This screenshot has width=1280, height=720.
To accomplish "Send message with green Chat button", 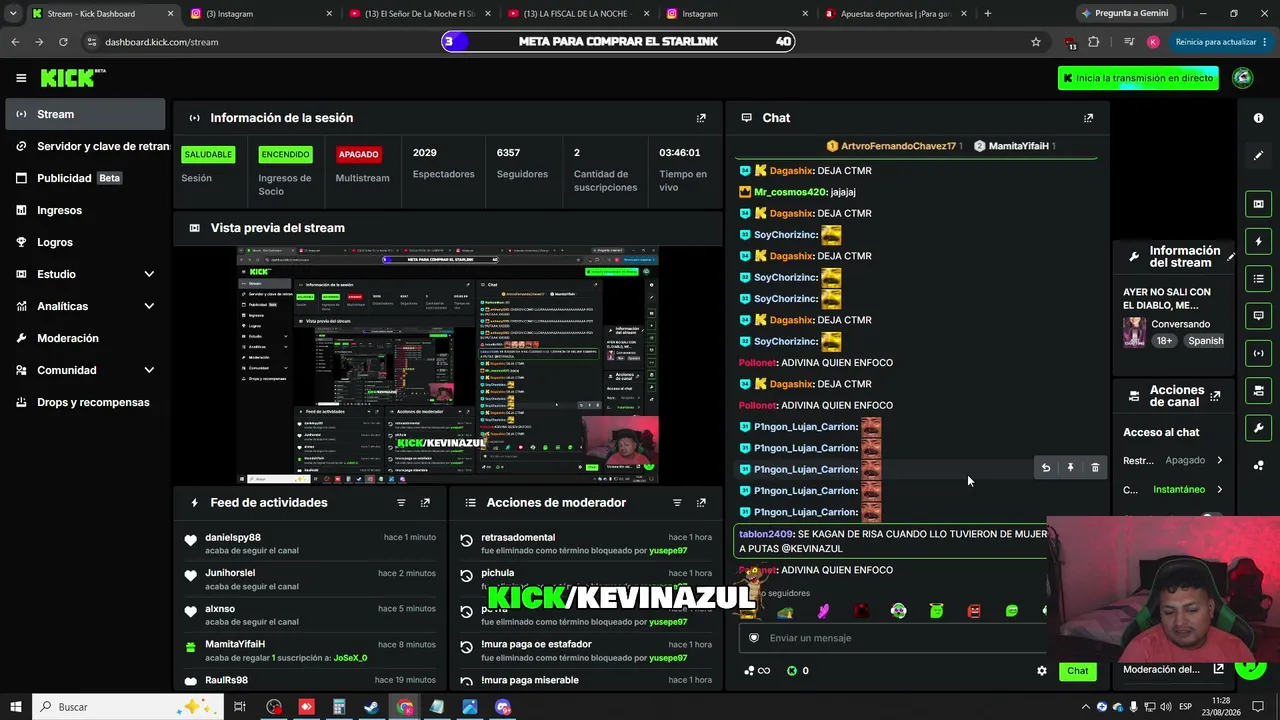I will (x=1077, y=671).
